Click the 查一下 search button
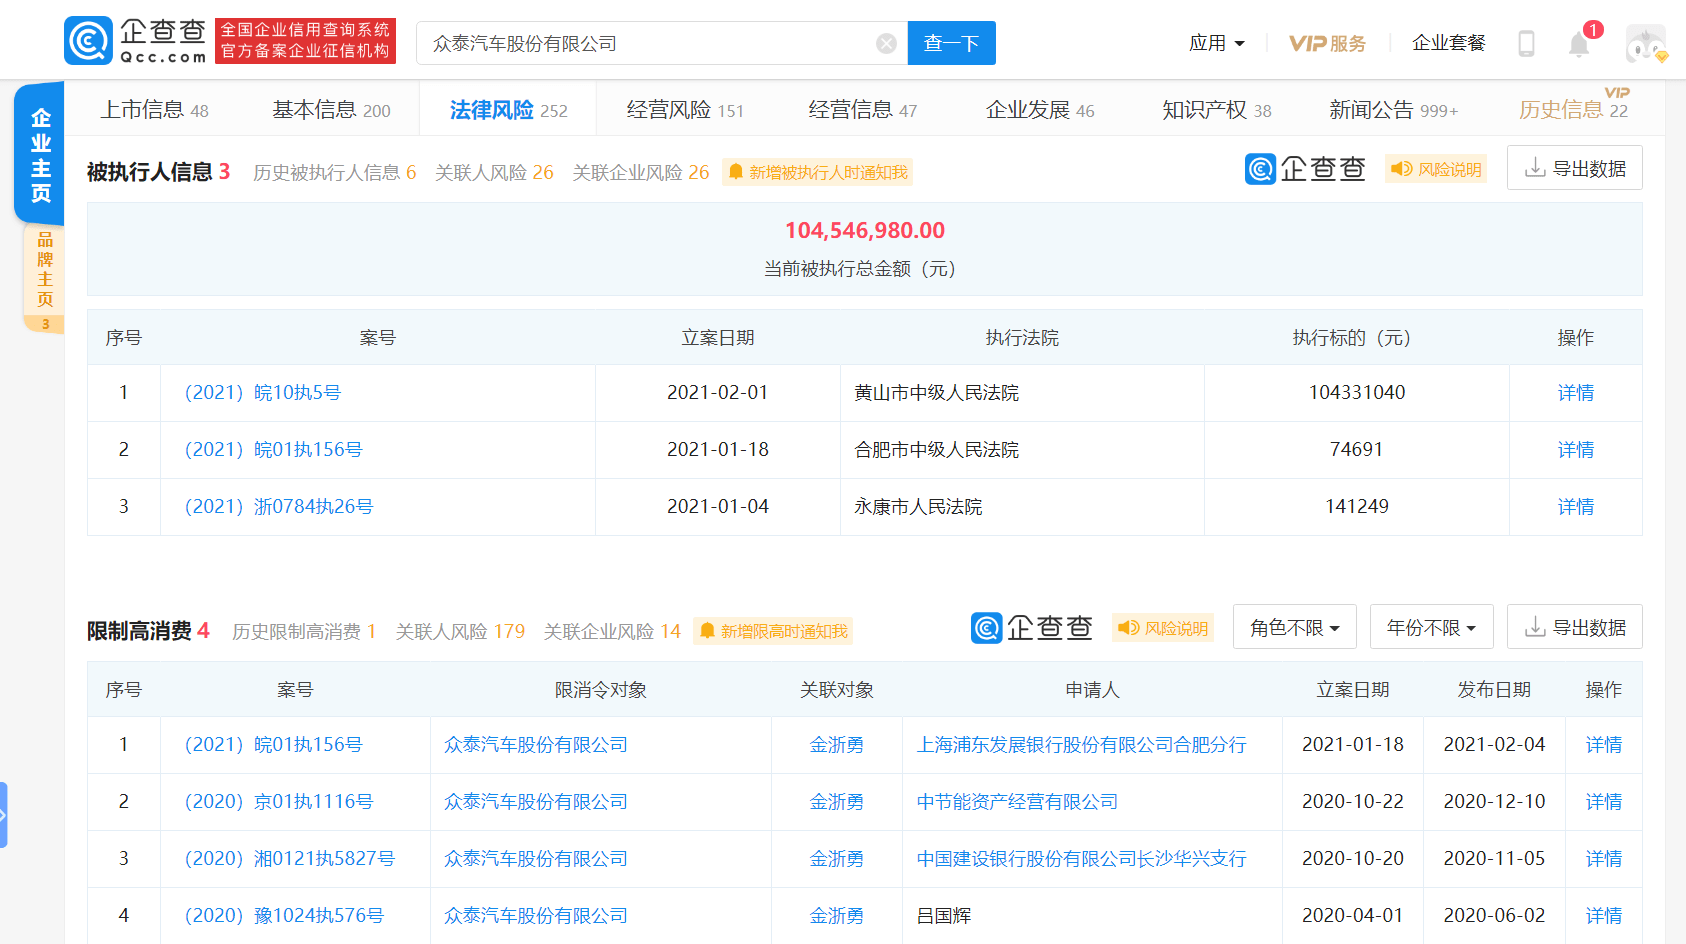The image size is (1686, 944). 951,43
